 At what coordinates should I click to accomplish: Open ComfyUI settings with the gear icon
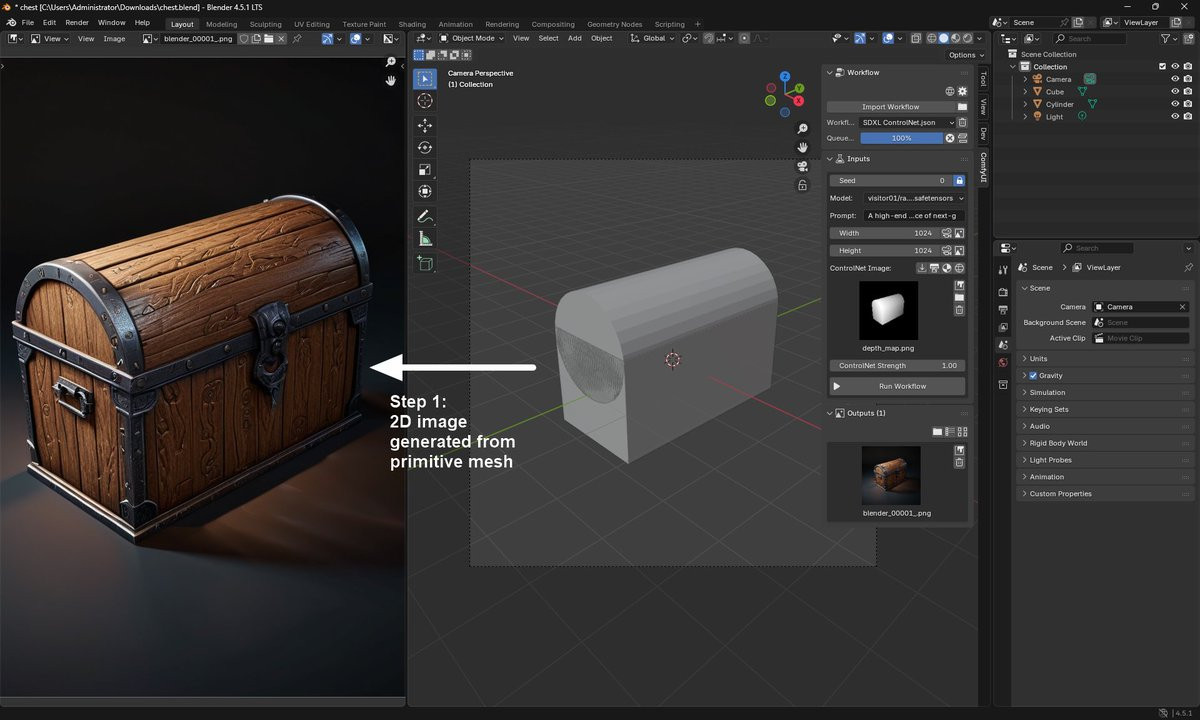click(962, 91)
